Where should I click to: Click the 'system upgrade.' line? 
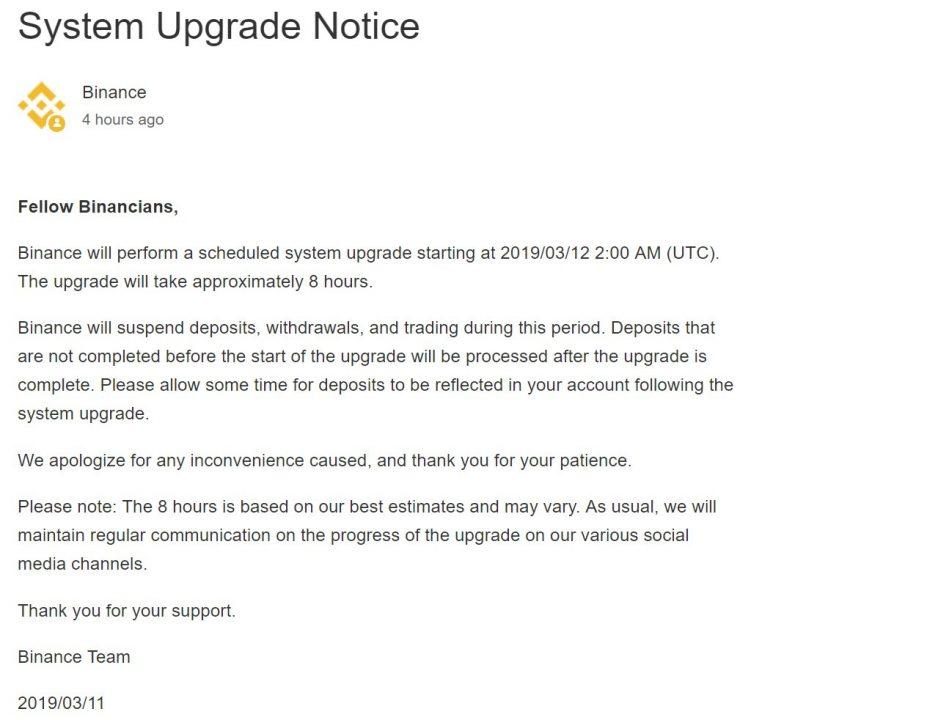coord(83,414)
